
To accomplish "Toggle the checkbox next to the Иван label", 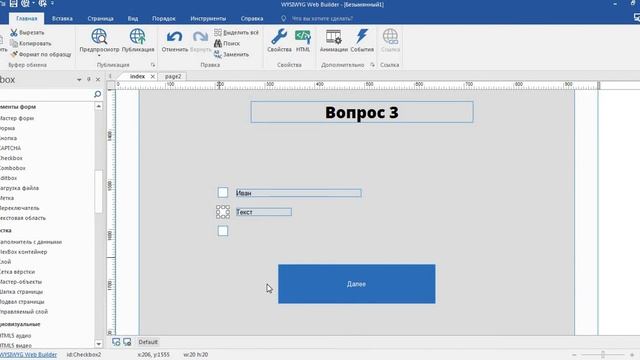I will [x=223, y=192].
